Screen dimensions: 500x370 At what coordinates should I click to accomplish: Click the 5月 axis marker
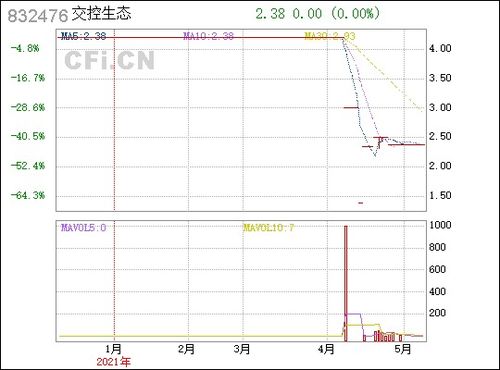pos(403,349)
